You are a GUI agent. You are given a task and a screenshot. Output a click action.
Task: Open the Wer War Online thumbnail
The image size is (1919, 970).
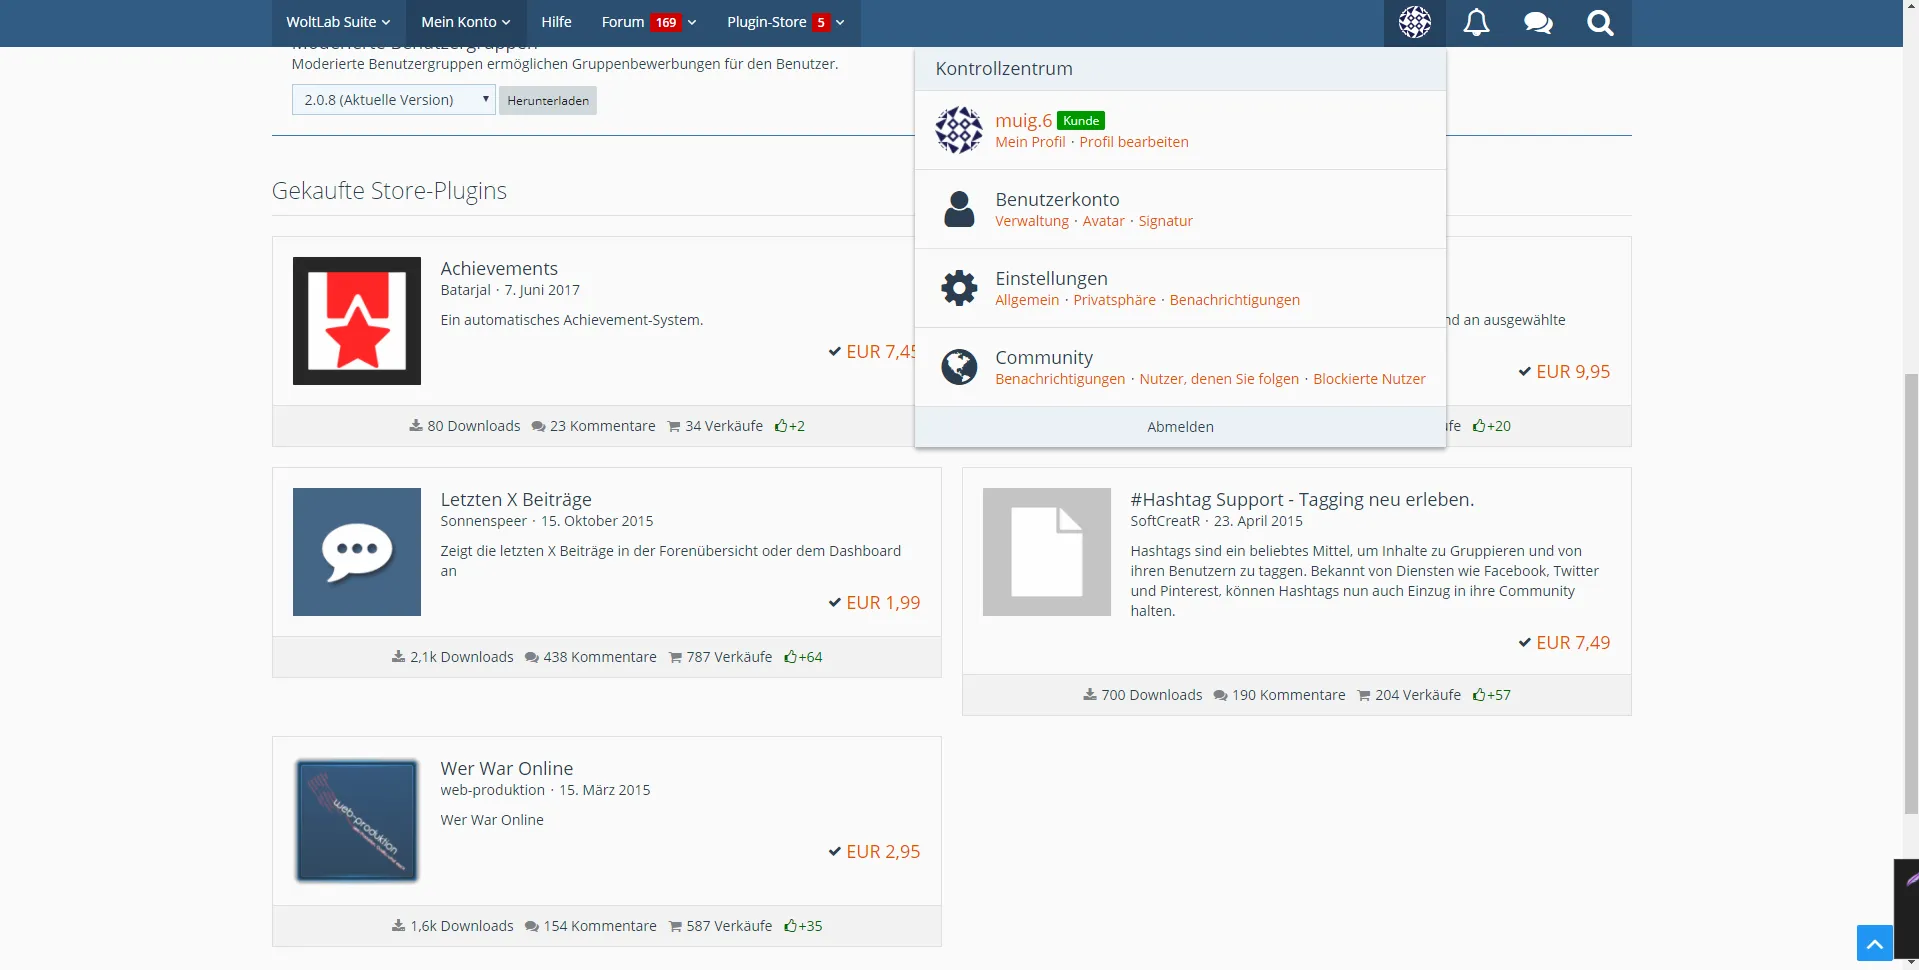[x=357, y=821]
